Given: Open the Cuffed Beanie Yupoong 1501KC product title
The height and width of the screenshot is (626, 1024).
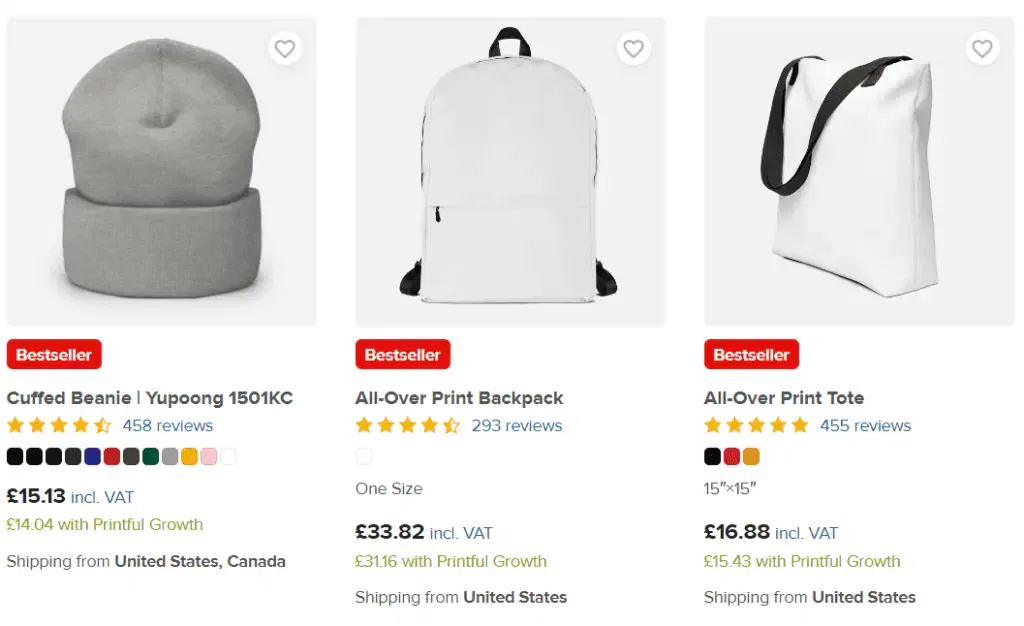Looking at the screenshot, I should tap(150, 397).
